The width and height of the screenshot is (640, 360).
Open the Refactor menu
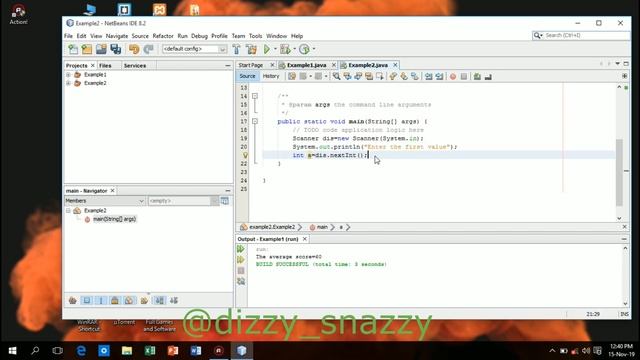pyautogui.click(x=163, y=36)
